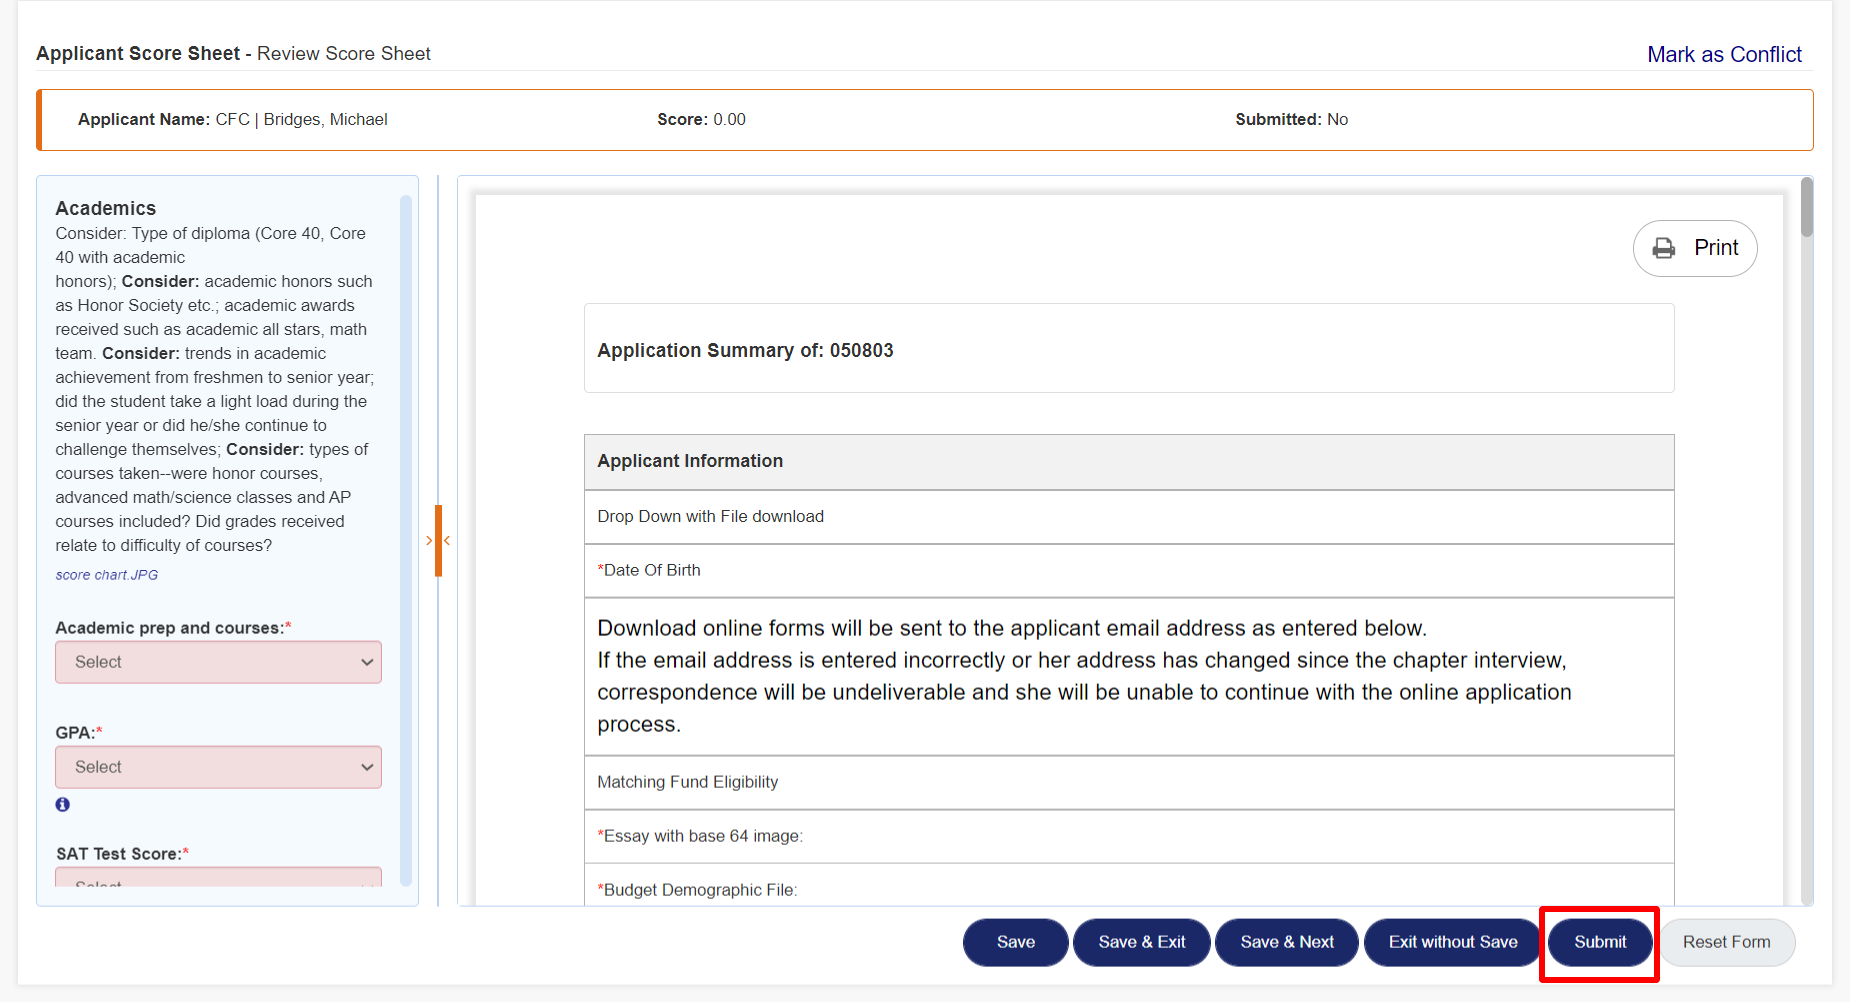Image resolution: width=1850 pixels, height=1002 pixels.
Task: Click the info icon below GPA dropdown
Action: click(x=63, y=804)
